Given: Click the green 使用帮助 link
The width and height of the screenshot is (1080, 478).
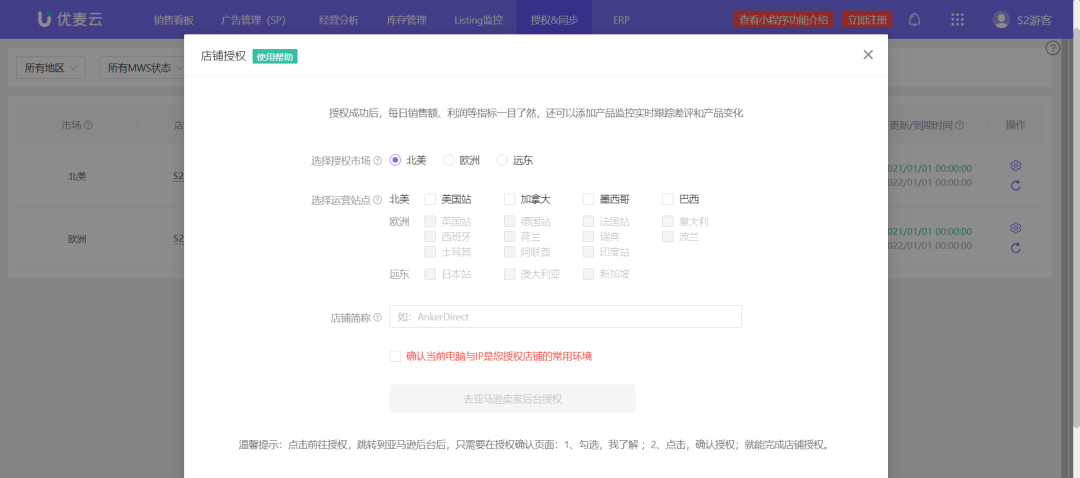Looking at the screenshot, I should click(x=275, y=56).
